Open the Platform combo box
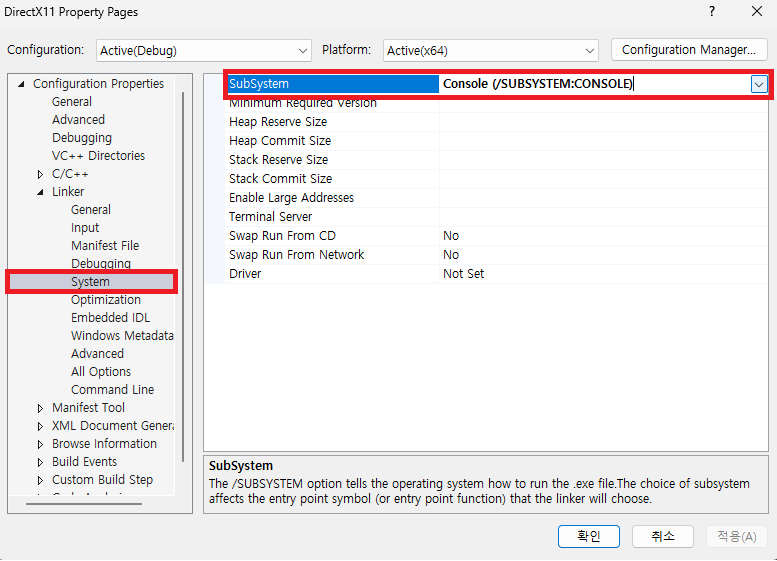Screen dimensions: 777x561 (491, 51)
